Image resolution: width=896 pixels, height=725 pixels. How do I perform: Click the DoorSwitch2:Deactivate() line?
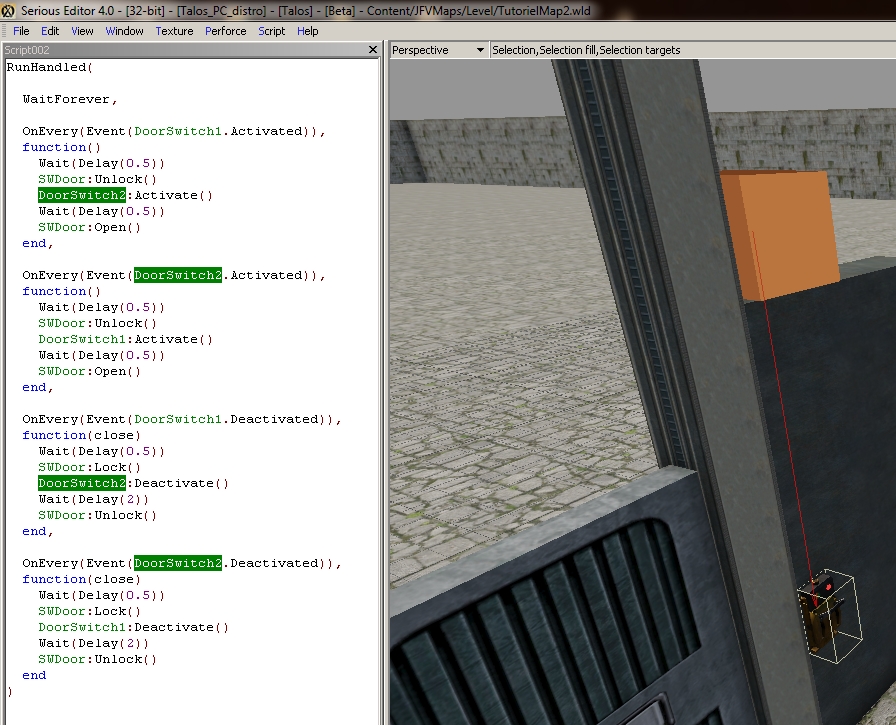[x=133, y=483]
